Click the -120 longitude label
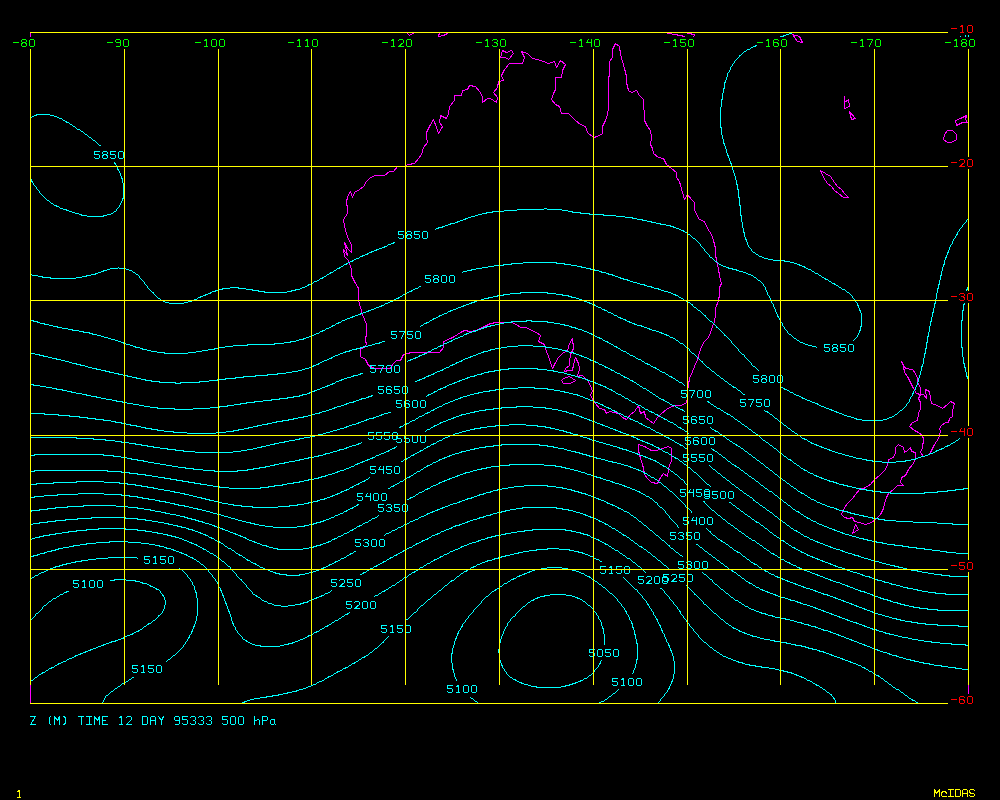1000x800 pixels. (398, 43)
